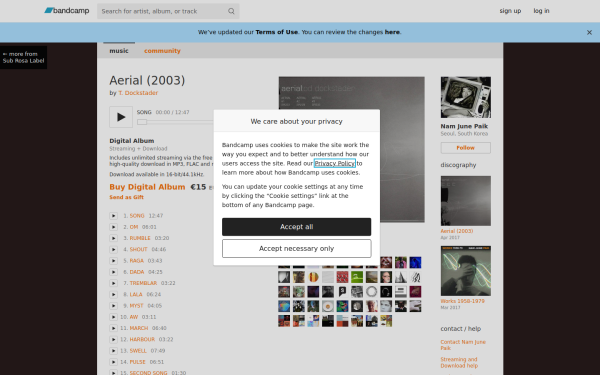Open the music tab
This screenshot has height=375, width=600.
tap(119, 51)
